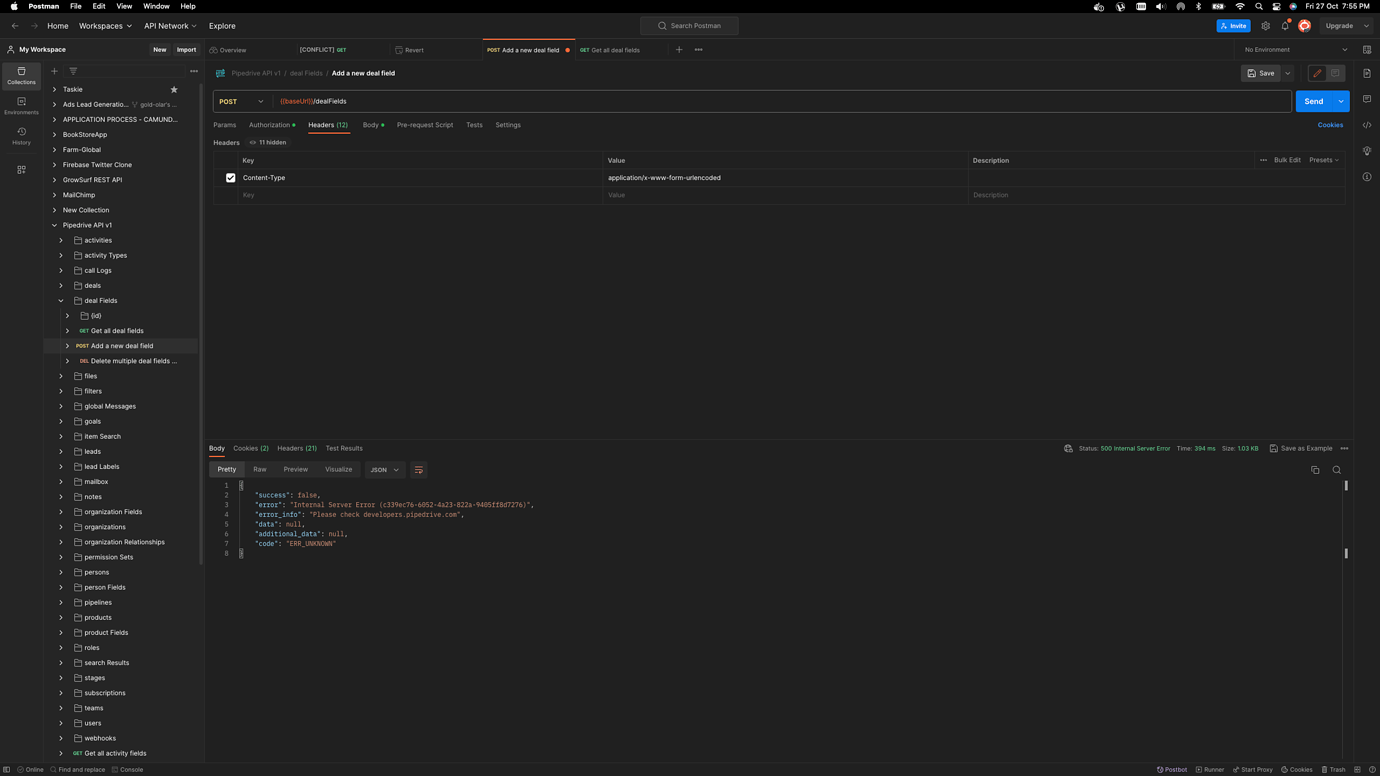
Task: Open the request Info right sidebar icon
Action: (1367, 177)
